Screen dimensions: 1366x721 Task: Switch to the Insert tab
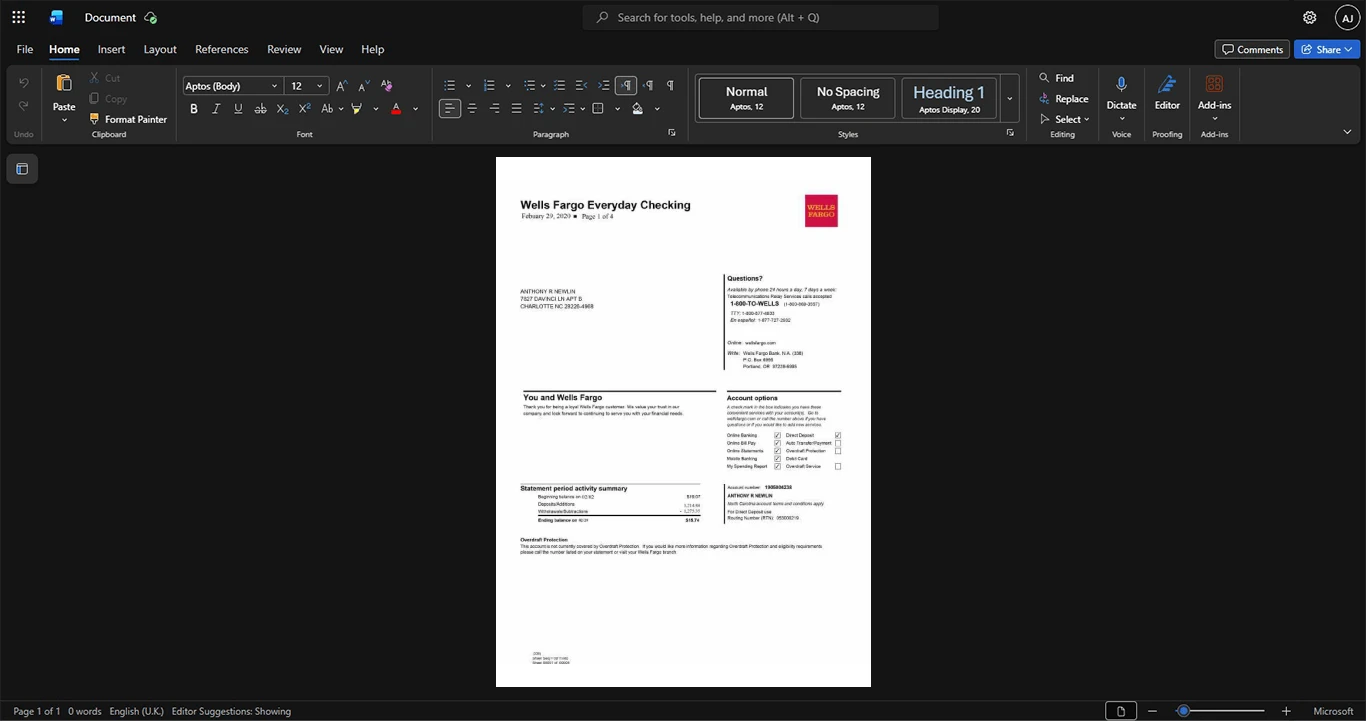(111, 49)
